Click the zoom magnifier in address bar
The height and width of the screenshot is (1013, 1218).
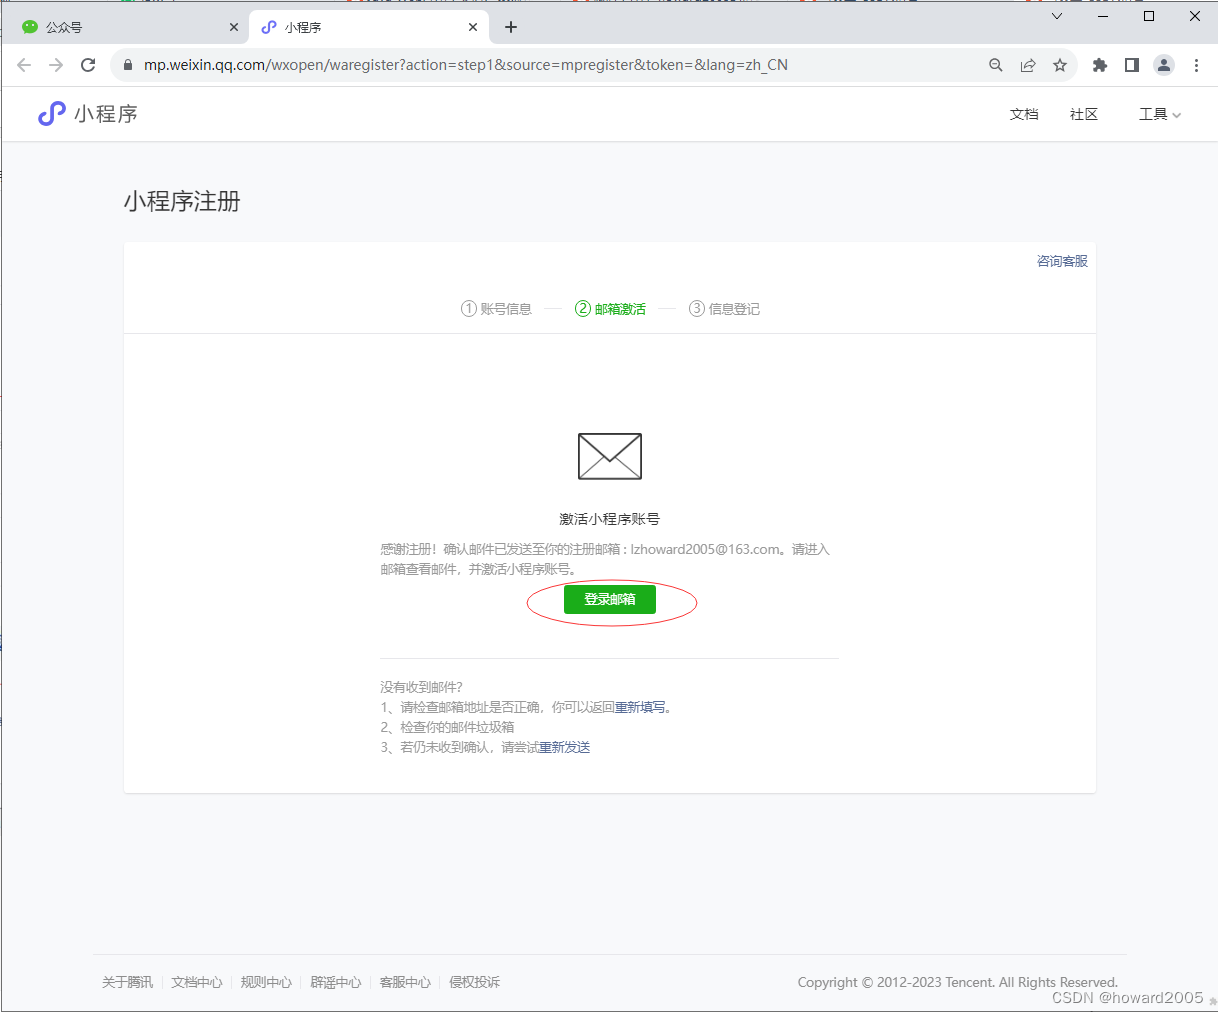pos(996,64)
